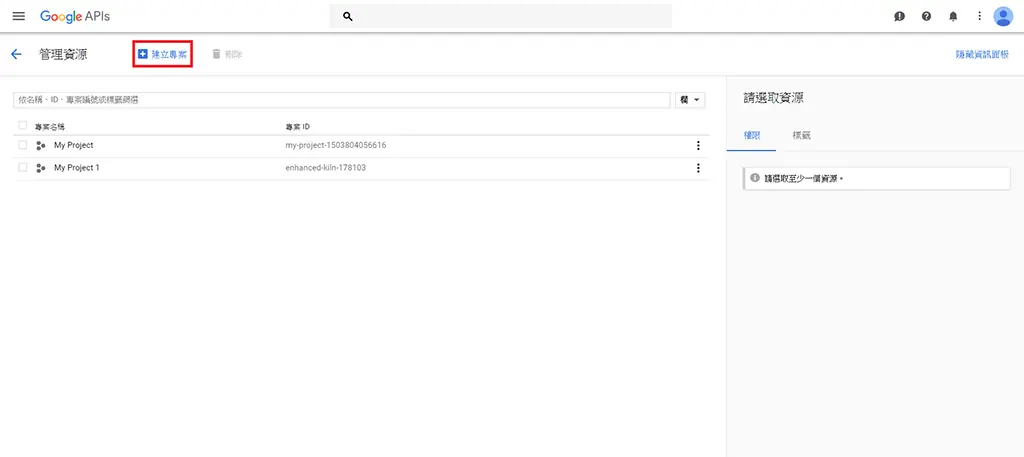Click the My Project row project icon
This screenshot has width=1024, height=457.
click(40, 146)
